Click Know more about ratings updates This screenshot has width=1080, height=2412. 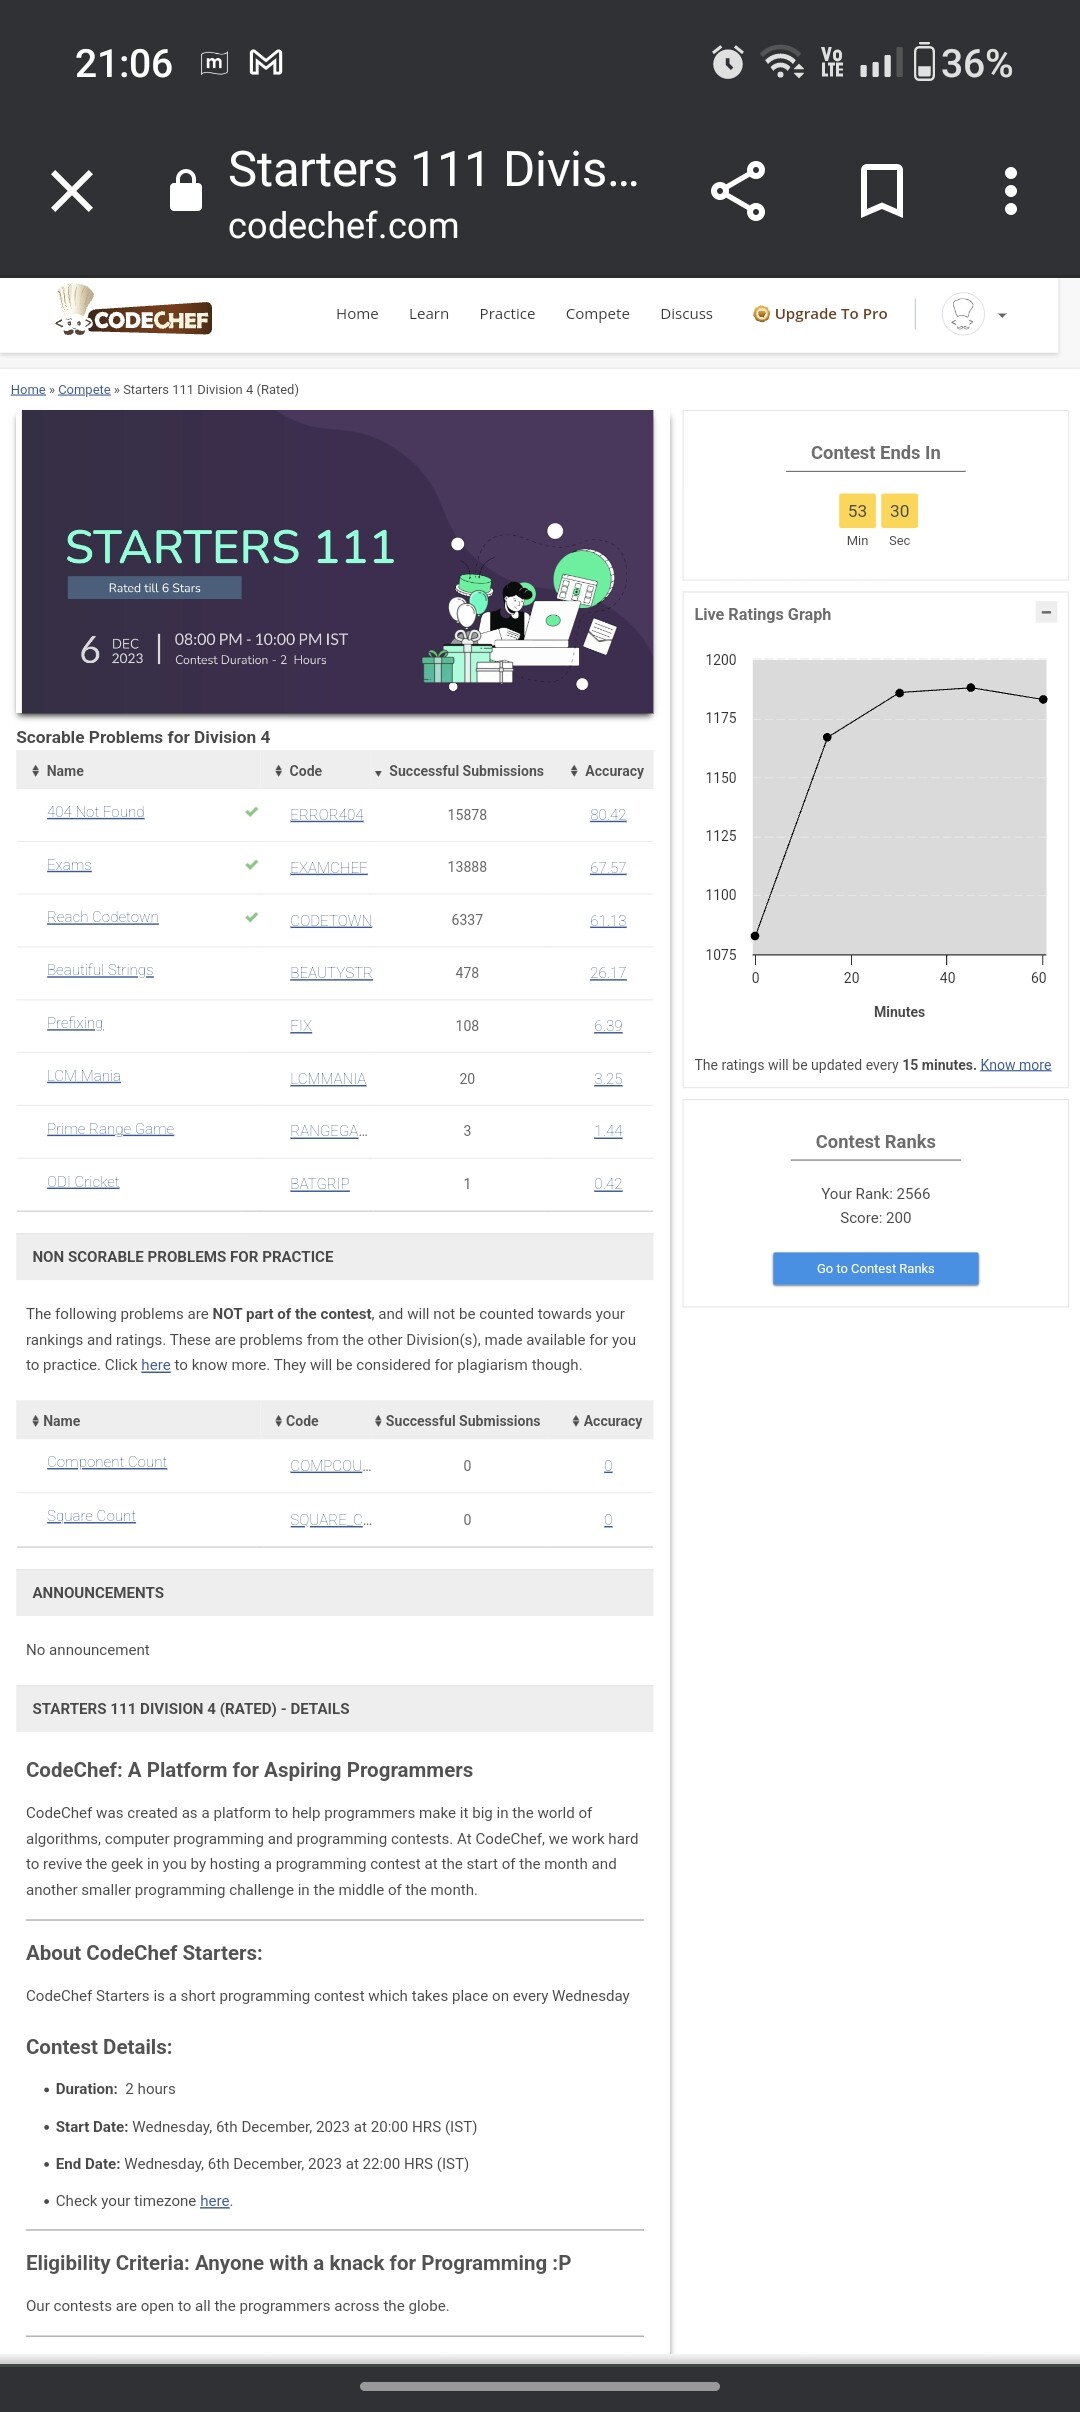coord(1016,1065)
